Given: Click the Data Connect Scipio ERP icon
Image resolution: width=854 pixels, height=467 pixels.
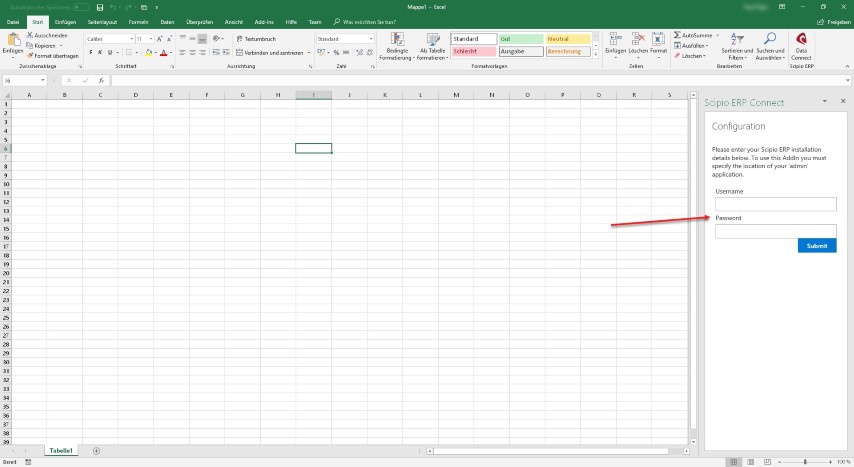Looking at the screenshot, I should tap(801, 39).
